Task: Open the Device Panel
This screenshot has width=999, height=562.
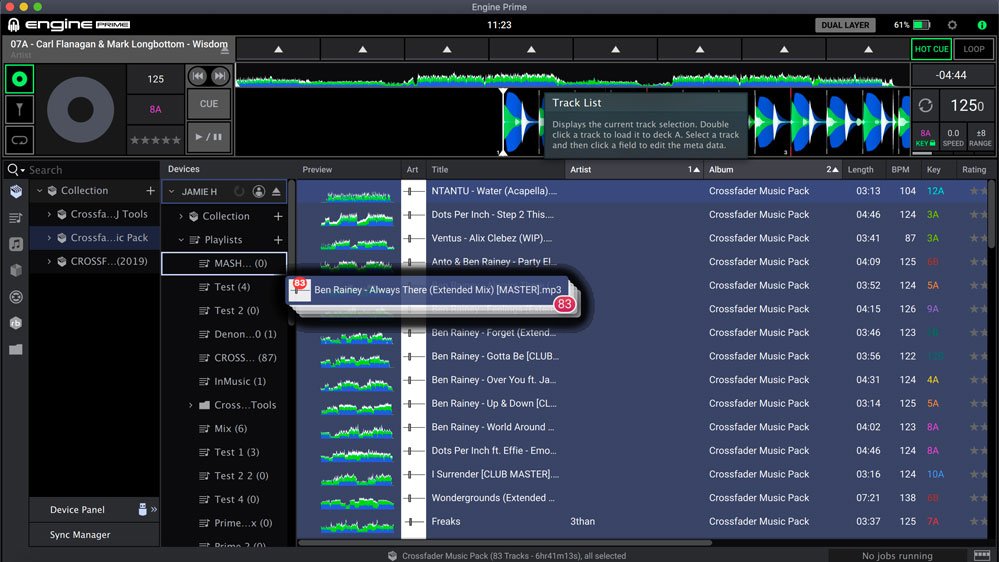Action: pos(93,510)
